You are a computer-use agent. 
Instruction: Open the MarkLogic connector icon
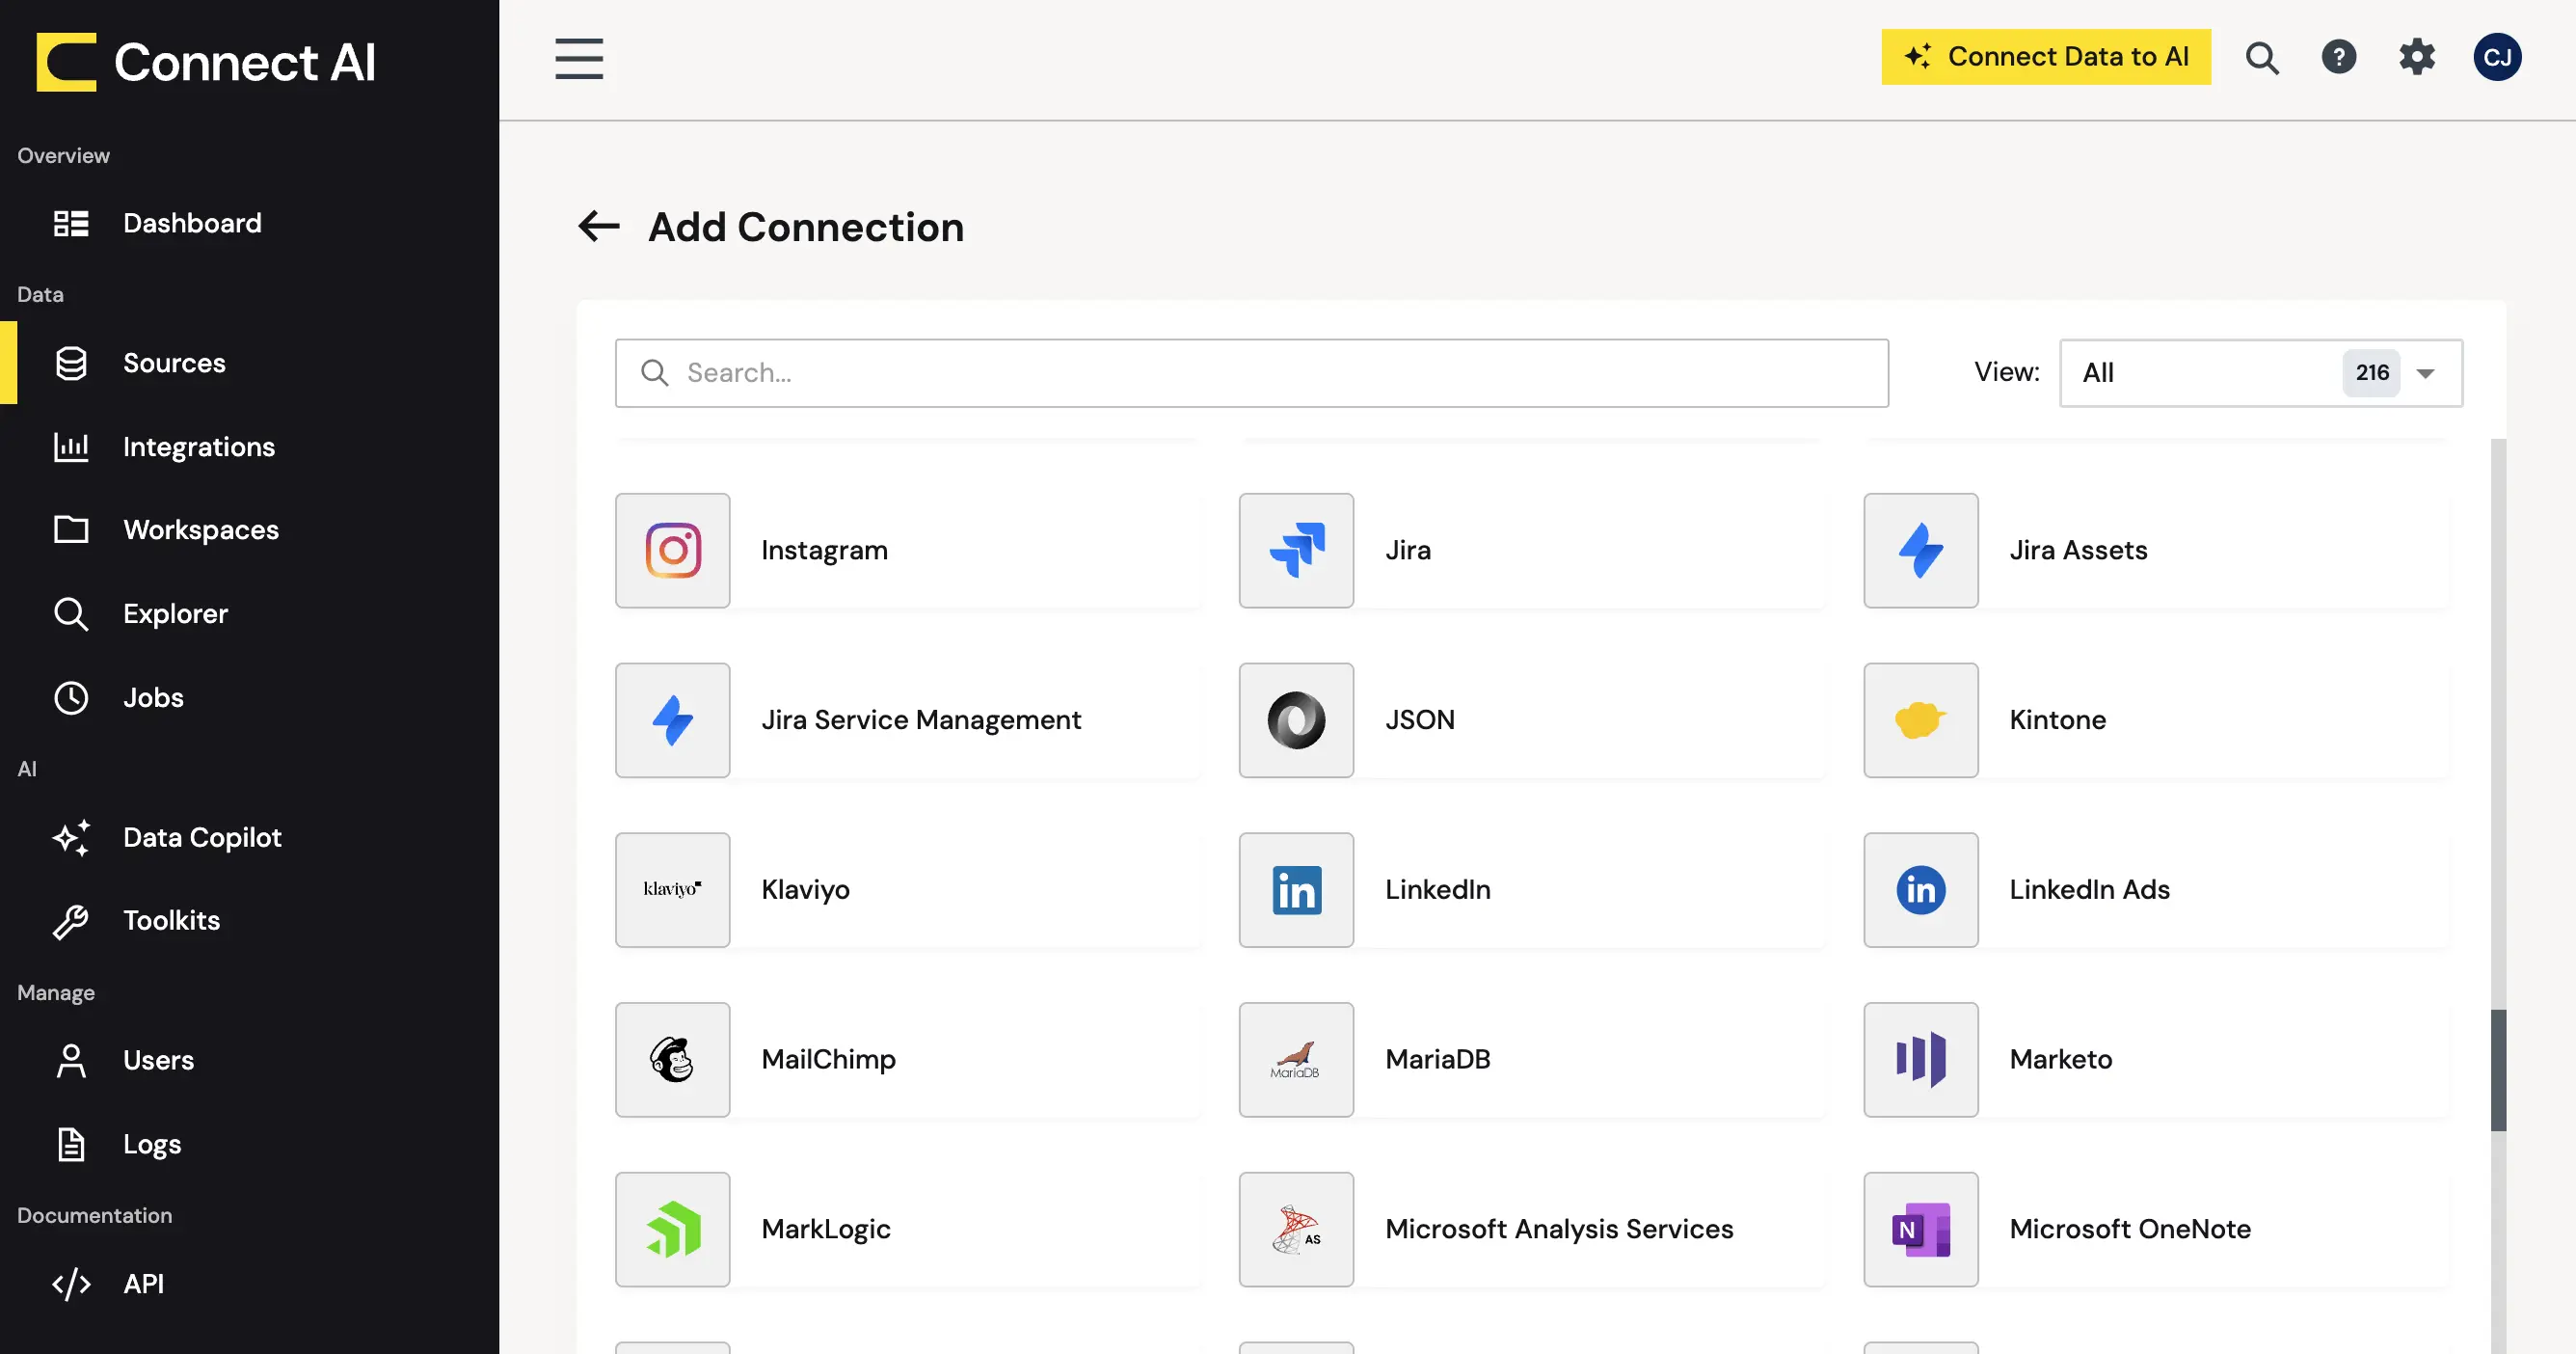(x=672, y=1229)
